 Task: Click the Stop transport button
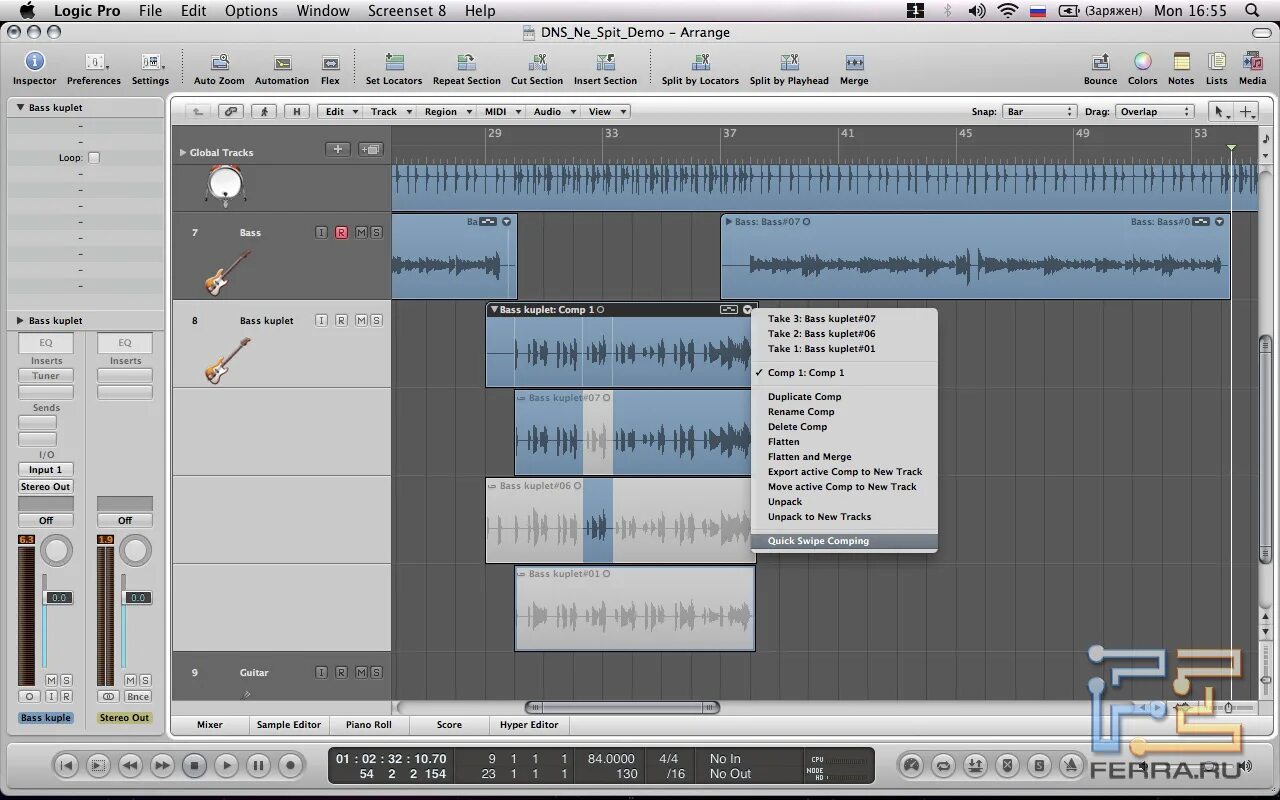coord(194,766)
